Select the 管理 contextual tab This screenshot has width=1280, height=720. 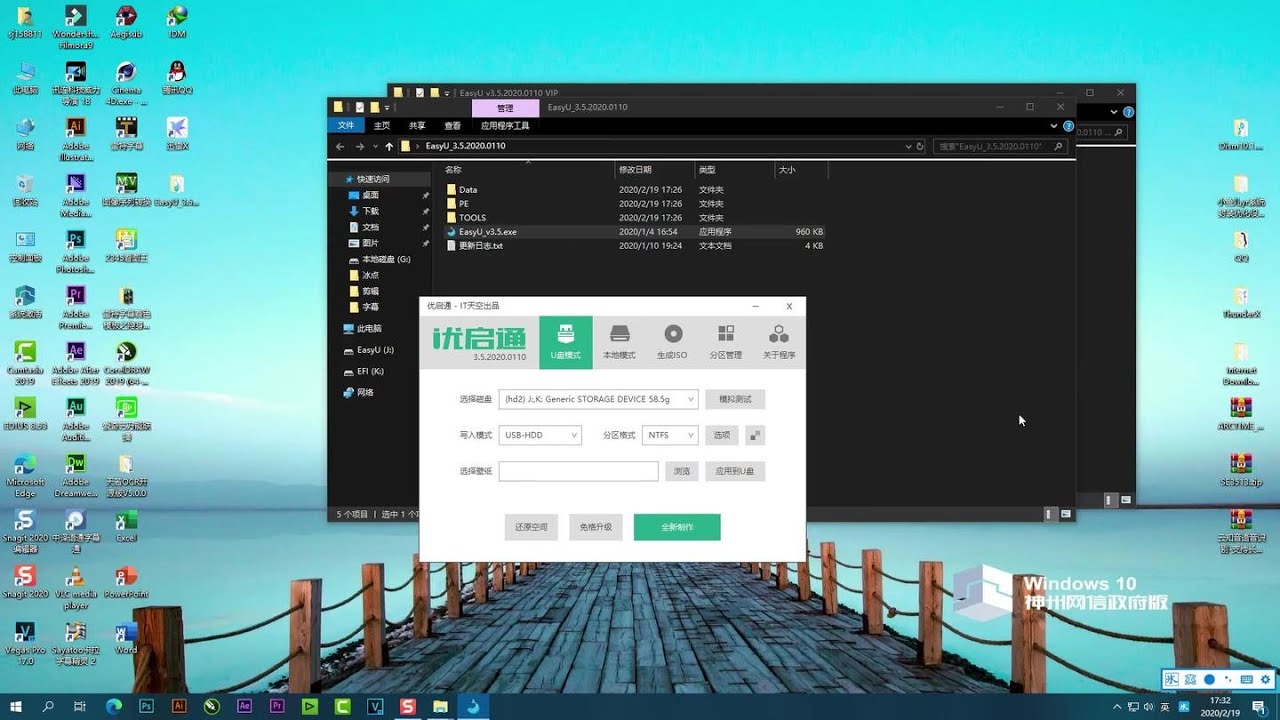(505, 108)
